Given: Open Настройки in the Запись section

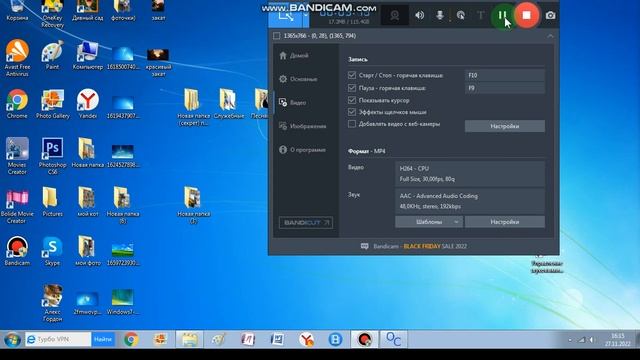Looking at the screenshot, I should [x=505, y=126].
